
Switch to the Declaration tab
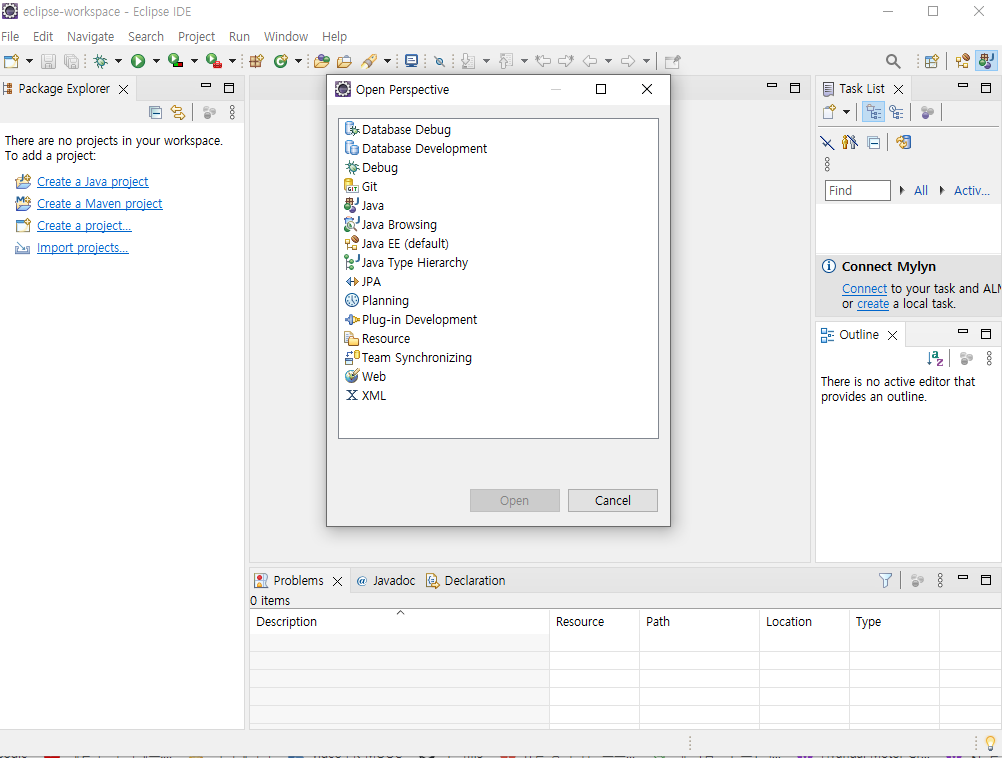[466, 580]
